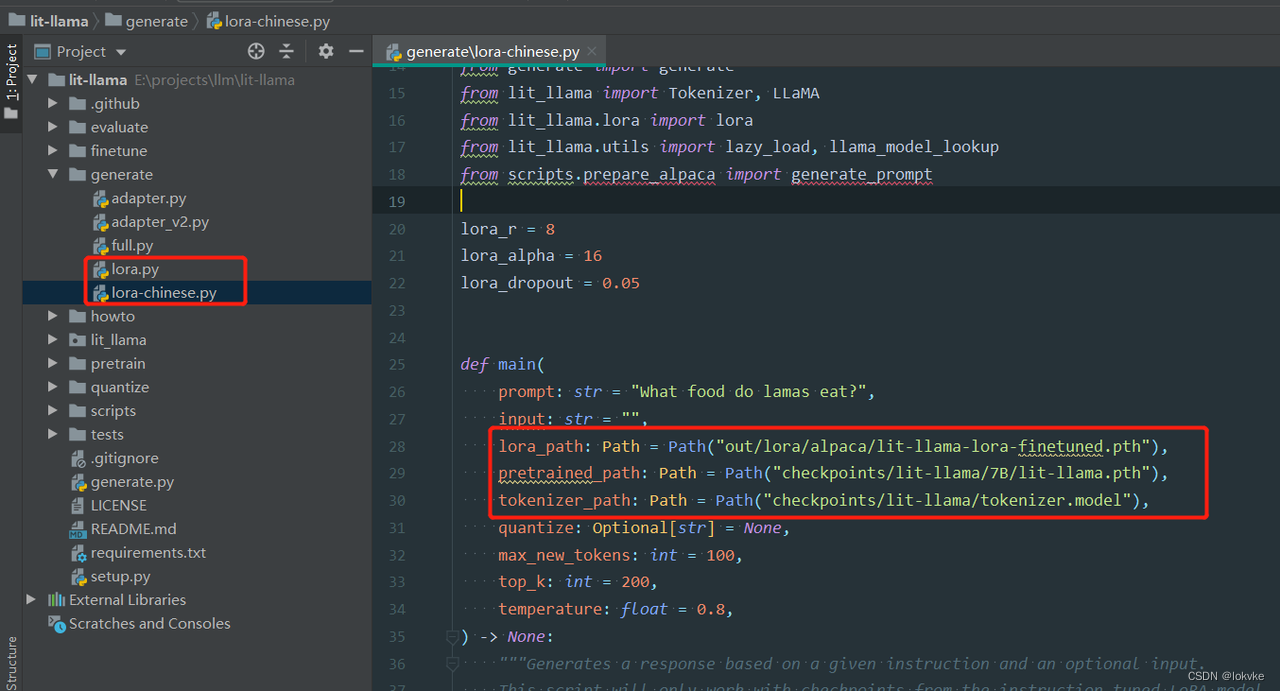Screen dimensions: 1280x691
Task: Click the lora-chinese.py breadcrumb
Action: point(268,20)
